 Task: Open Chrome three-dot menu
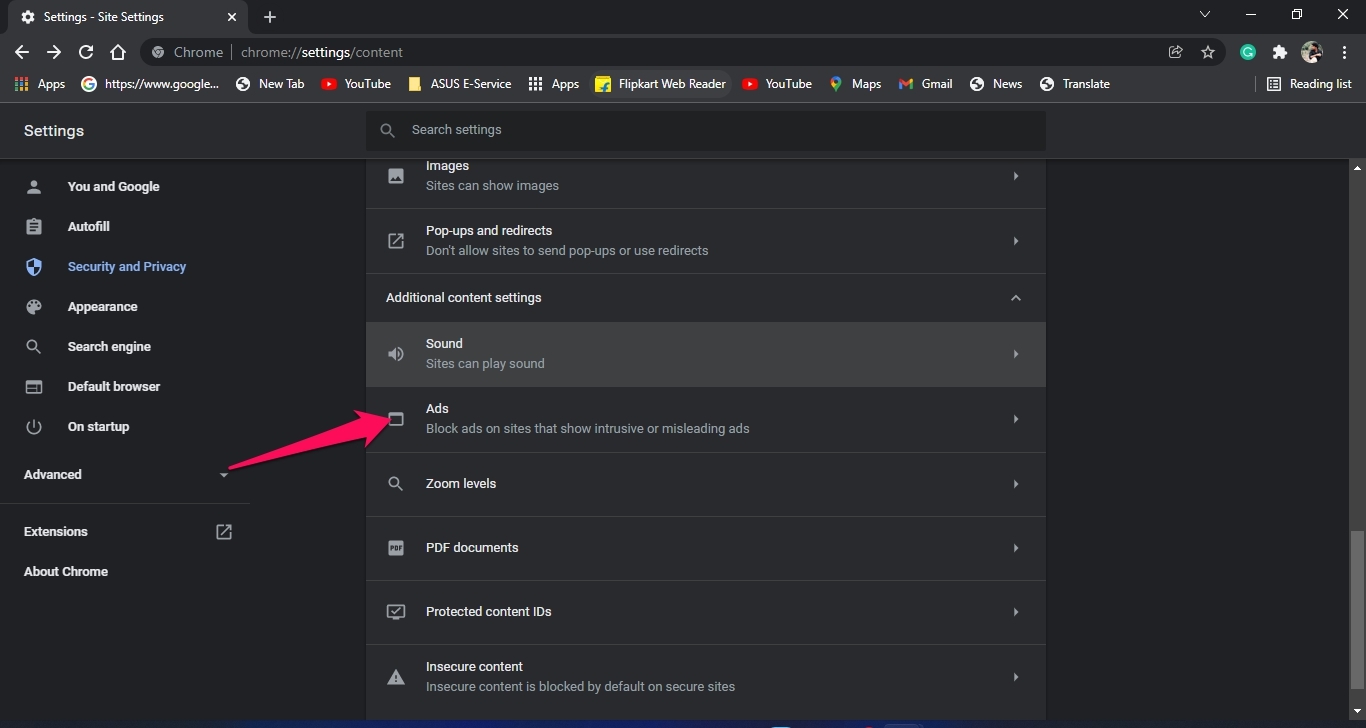click(x=1344, y=52)
